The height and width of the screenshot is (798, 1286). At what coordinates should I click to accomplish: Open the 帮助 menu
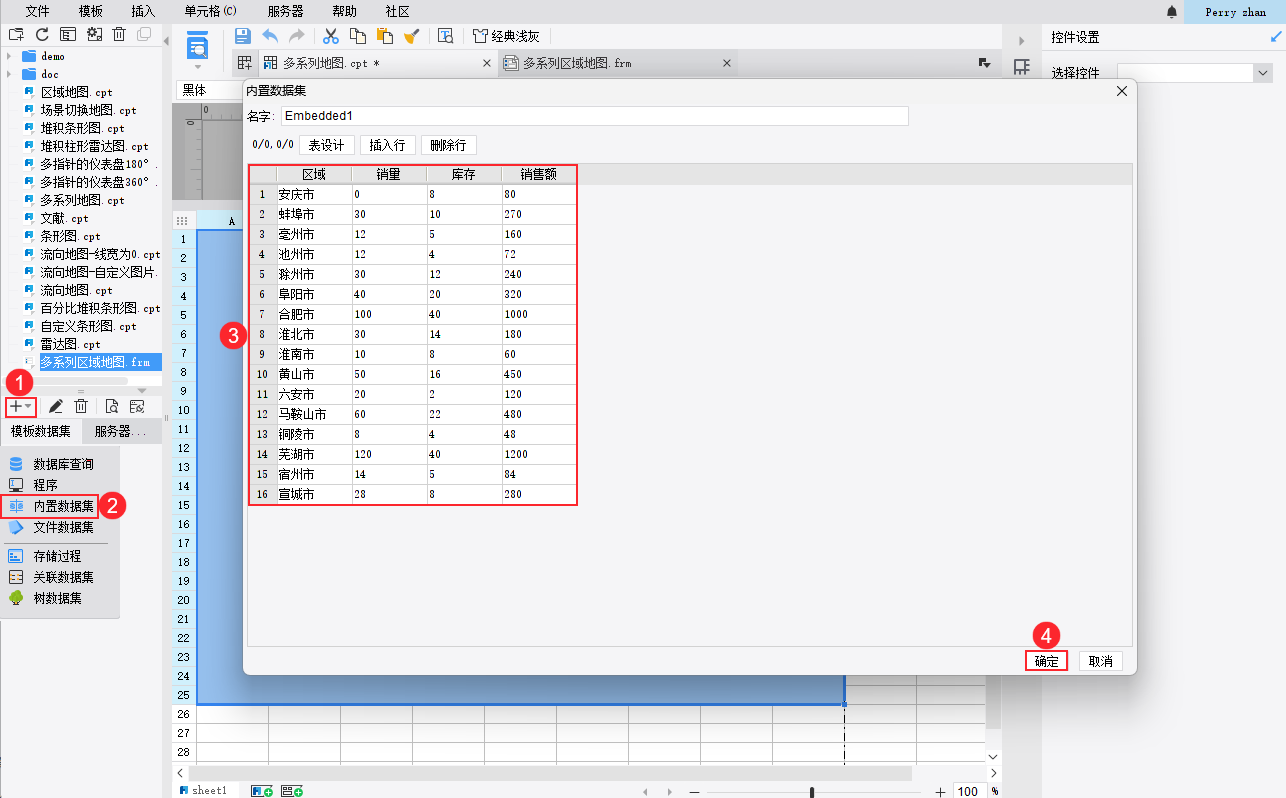coord(344,11)
